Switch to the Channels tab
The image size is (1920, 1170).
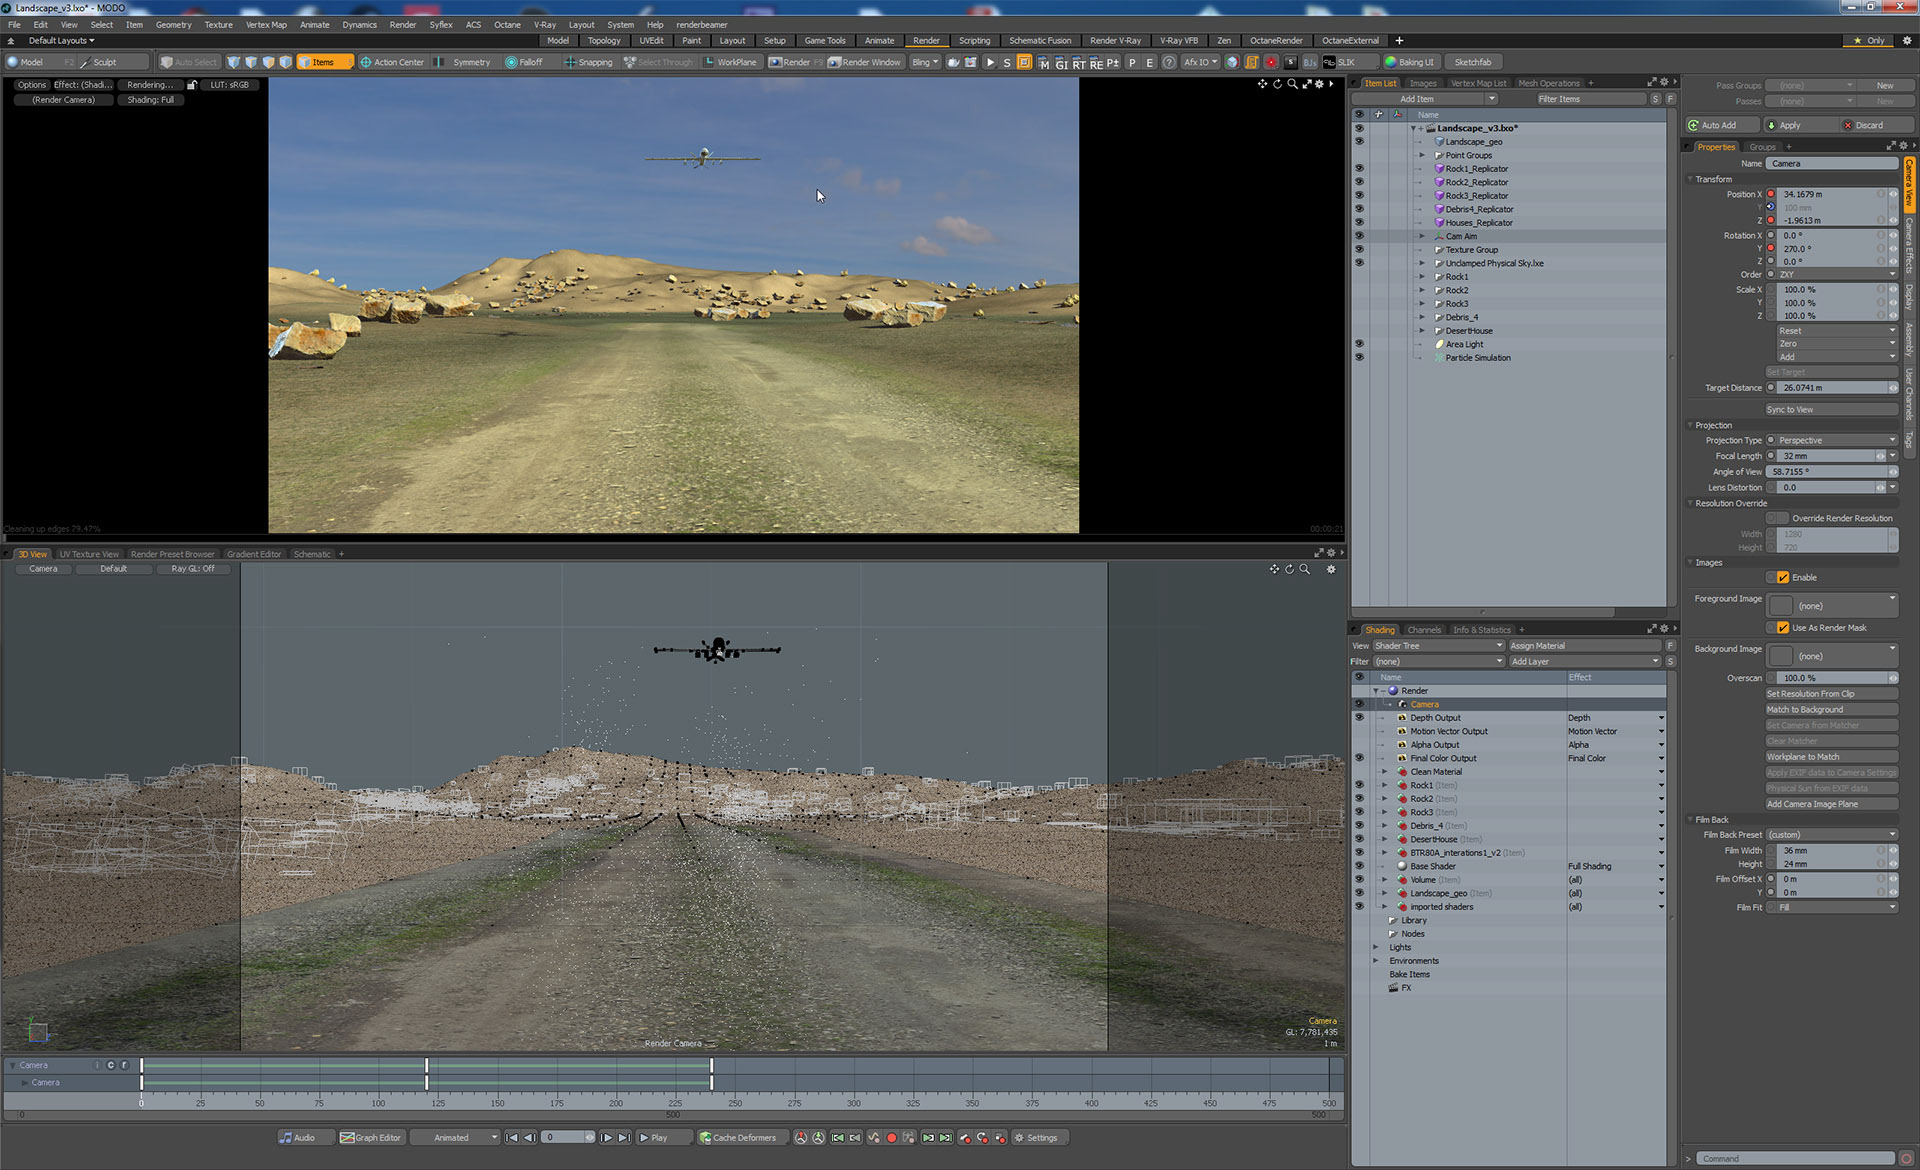pos(1424,630)
